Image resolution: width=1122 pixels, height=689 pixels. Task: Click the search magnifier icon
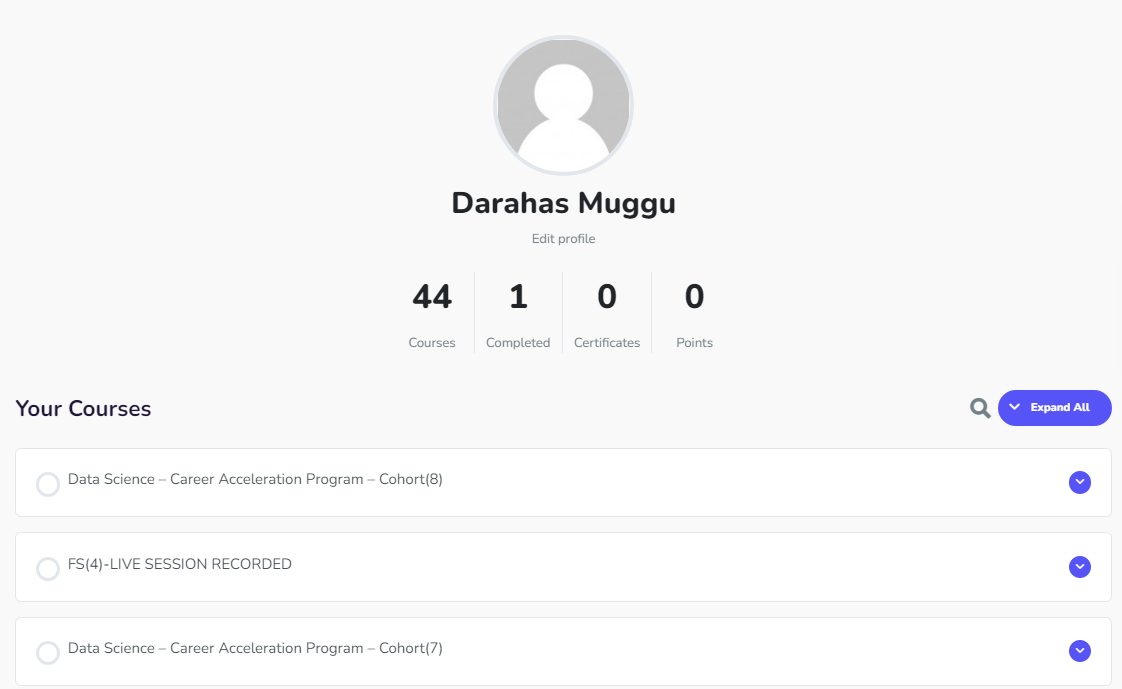pyautogui.click(x=980, y=408)
